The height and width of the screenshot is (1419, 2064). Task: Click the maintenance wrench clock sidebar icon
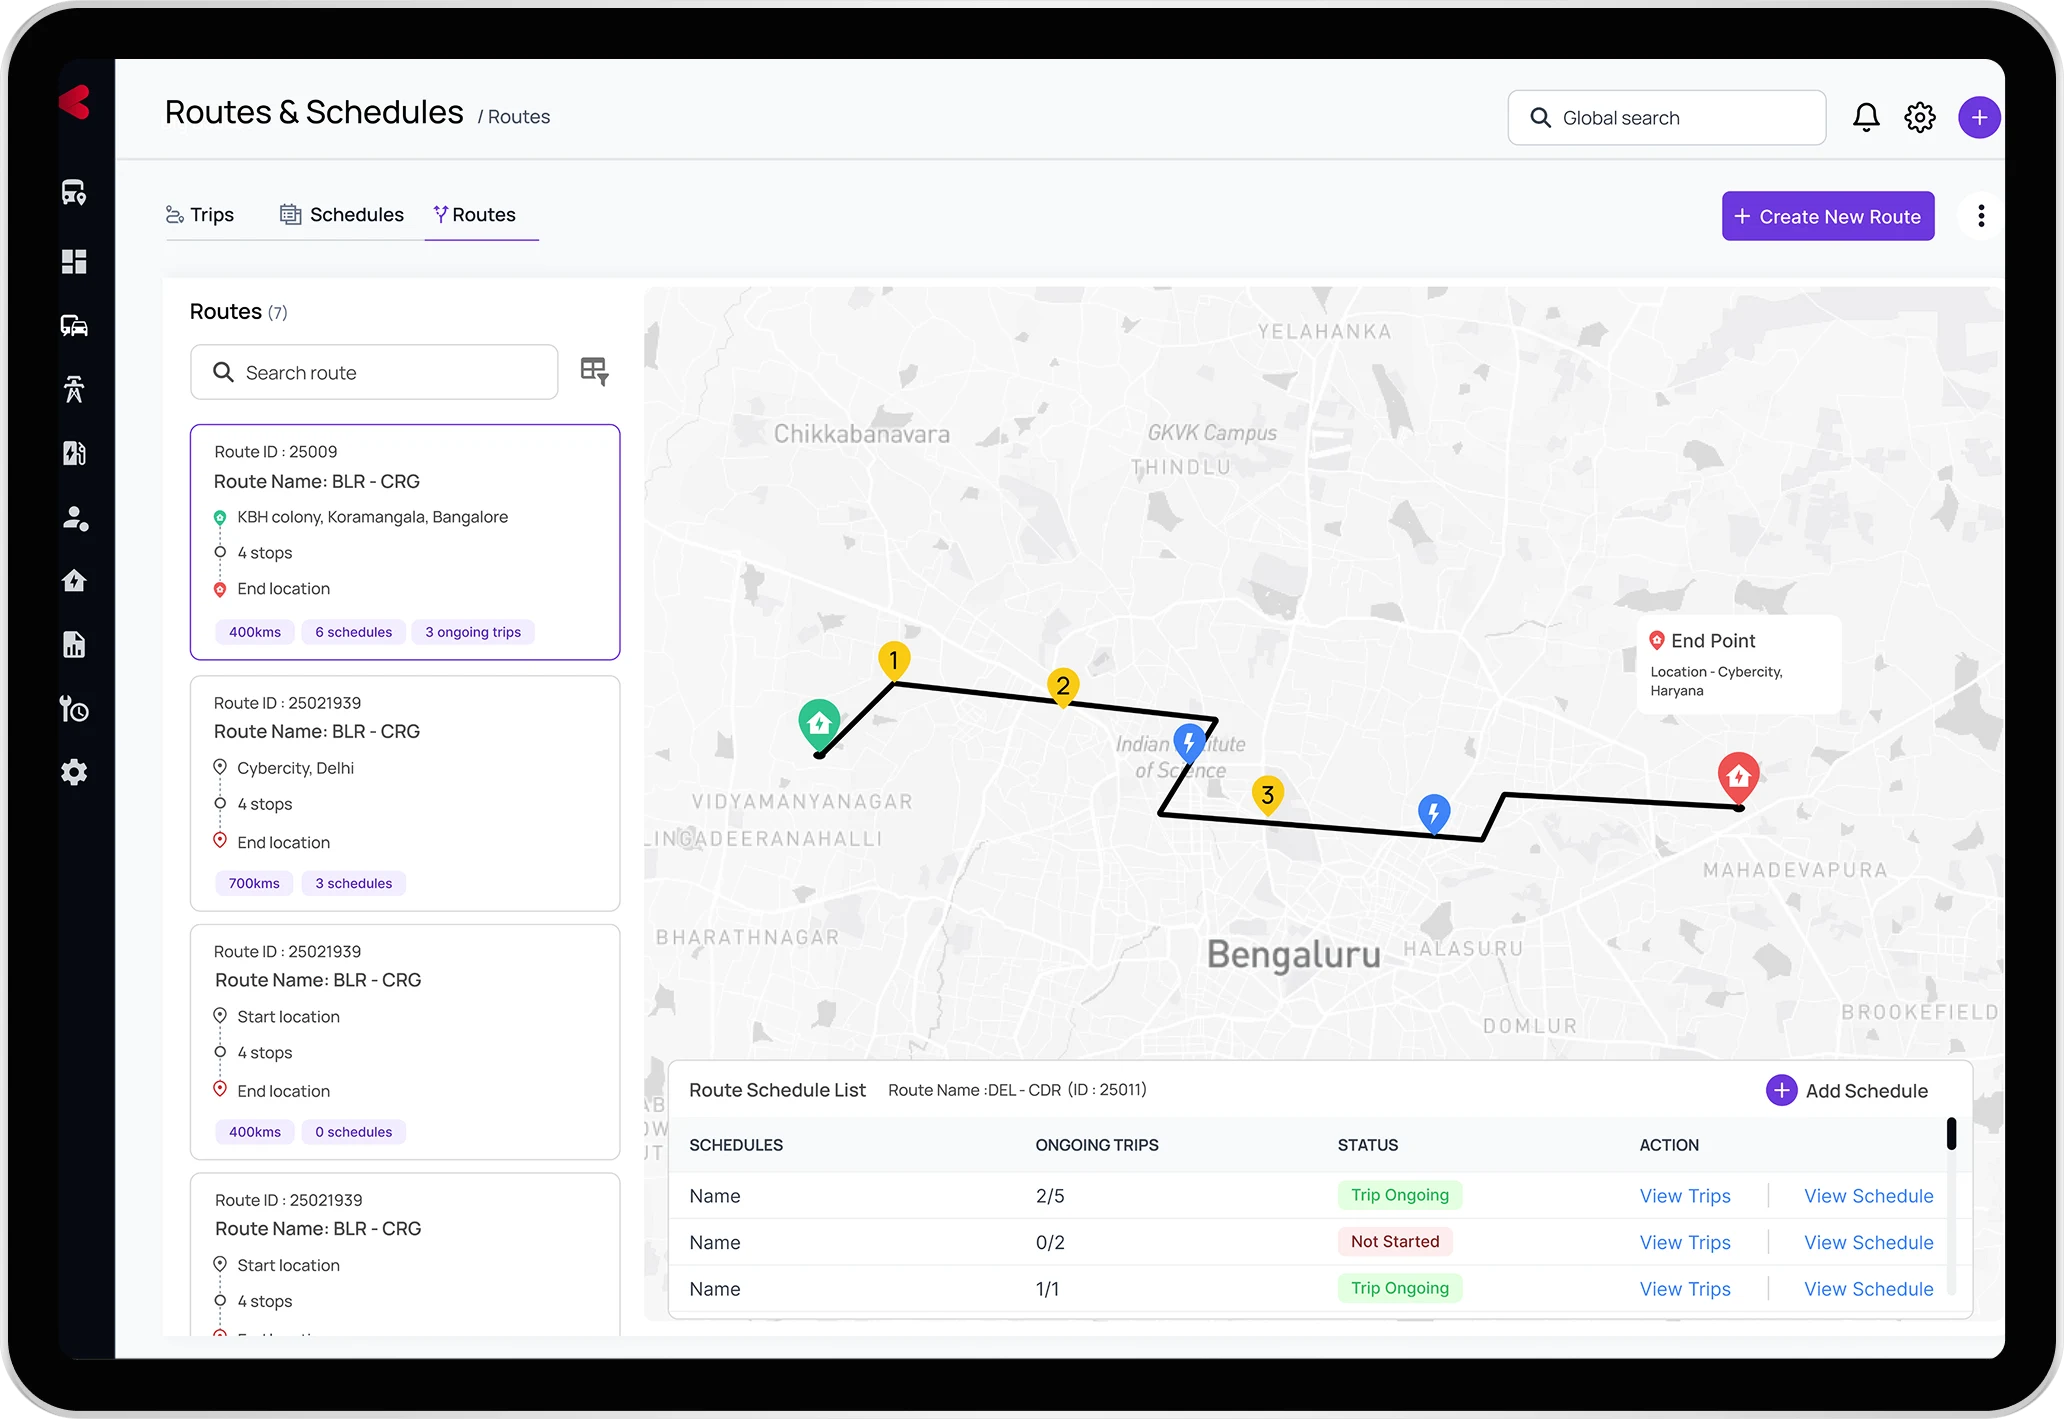pyautogui.click(x=74, y=709)
